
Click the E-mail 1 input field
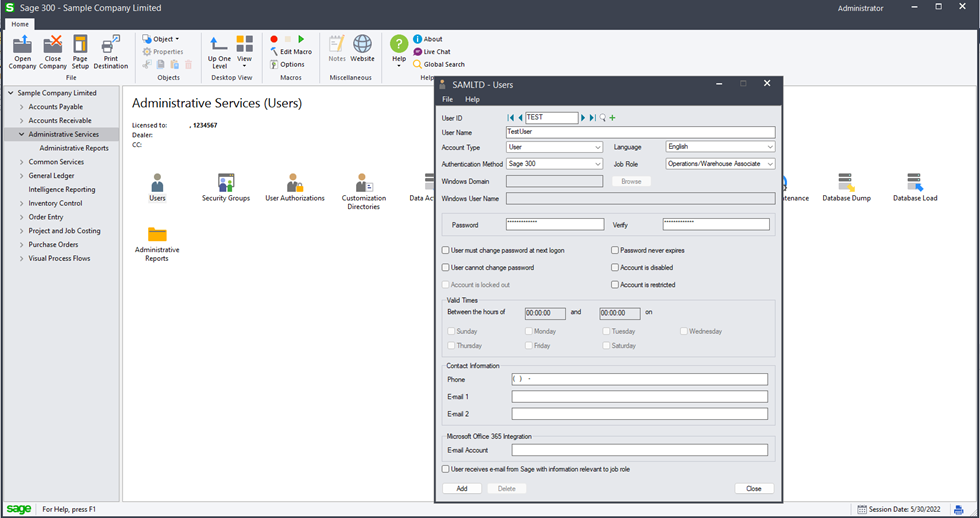click(639, 397)
